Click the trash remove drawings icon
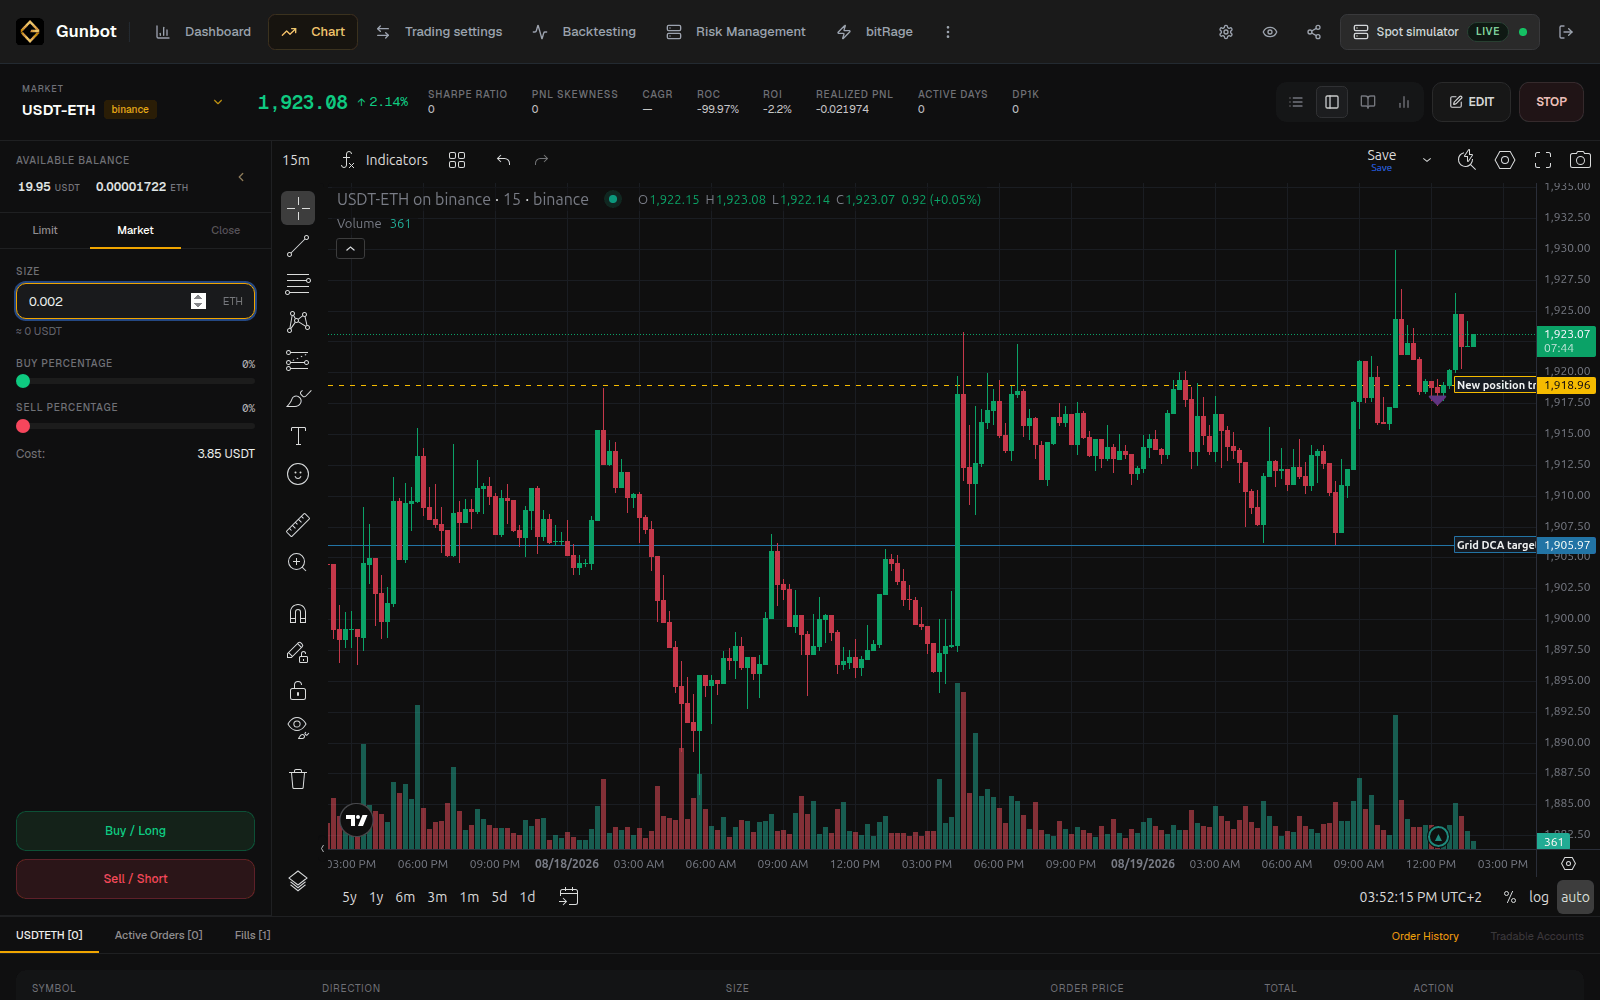The width and height of the screenshot is (1600, 1000). pyautogui.click(x=298, y=779)
